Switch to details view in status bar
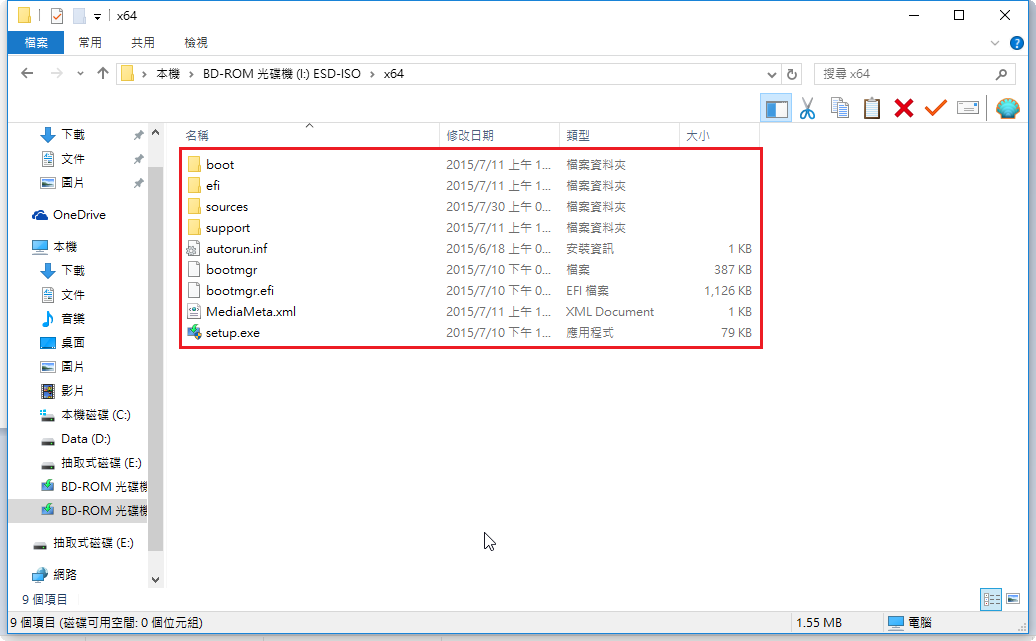This screenshot has width=1036, height=641. pyautogui.click(x=992, y=599)
